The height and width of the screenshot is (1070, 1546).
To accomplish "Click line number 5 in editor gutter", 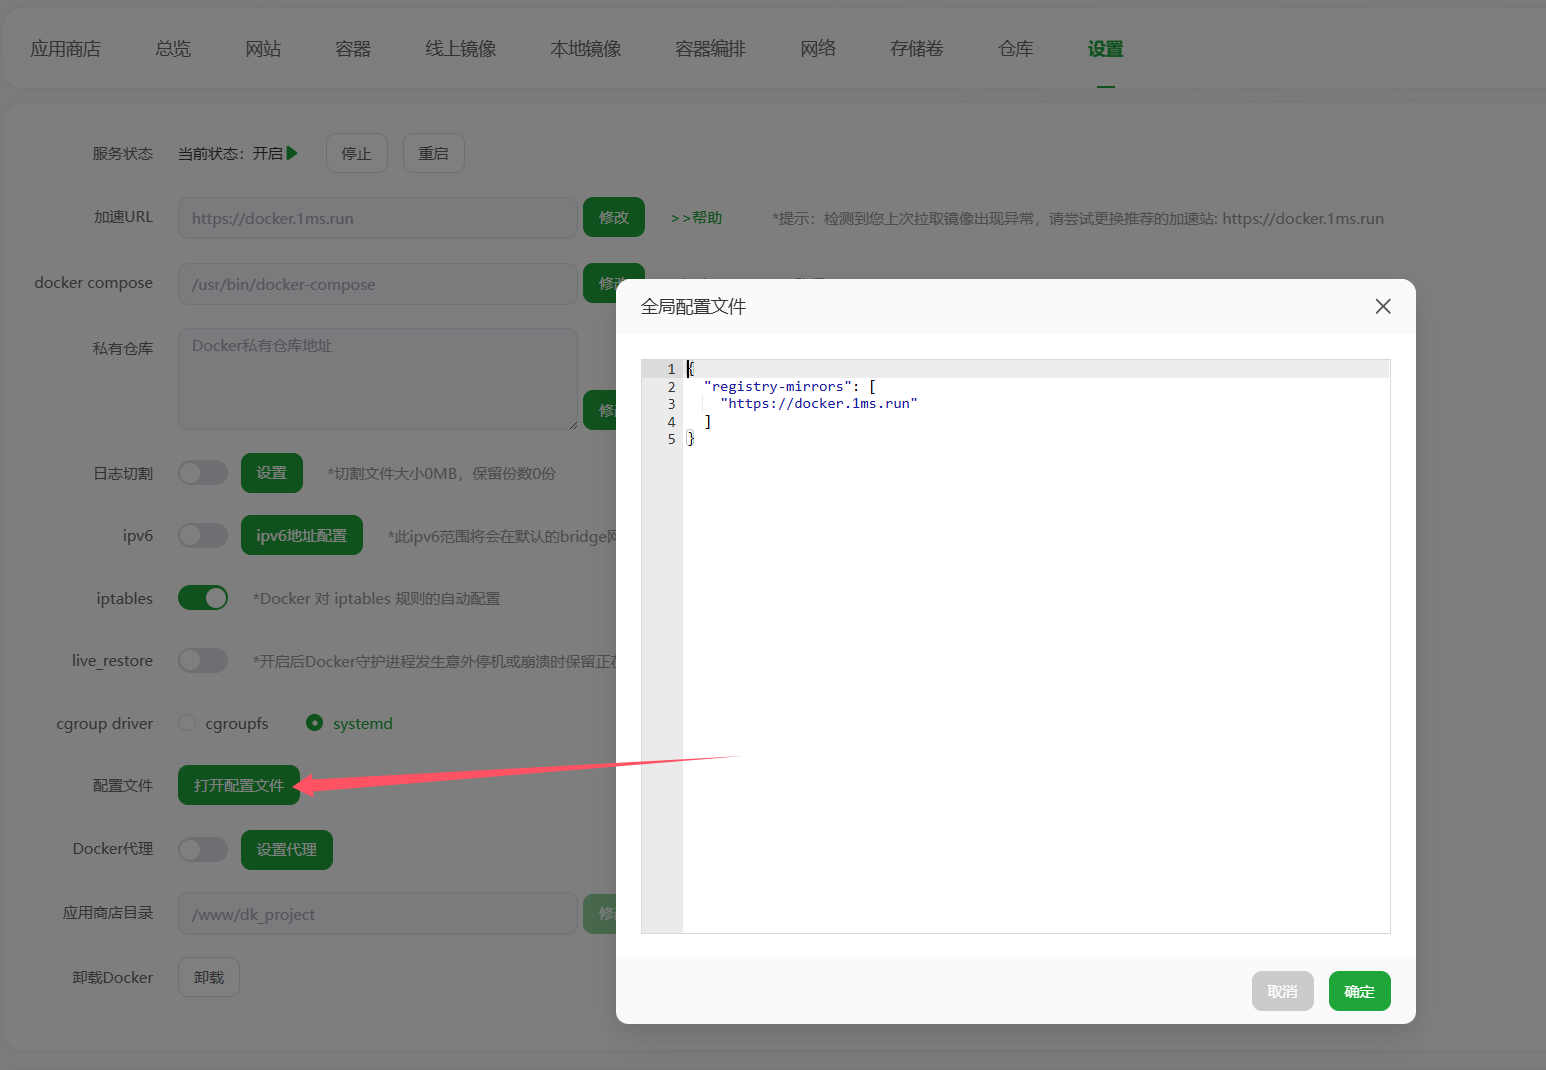I will pyautogui.click(x=671, y=439).
